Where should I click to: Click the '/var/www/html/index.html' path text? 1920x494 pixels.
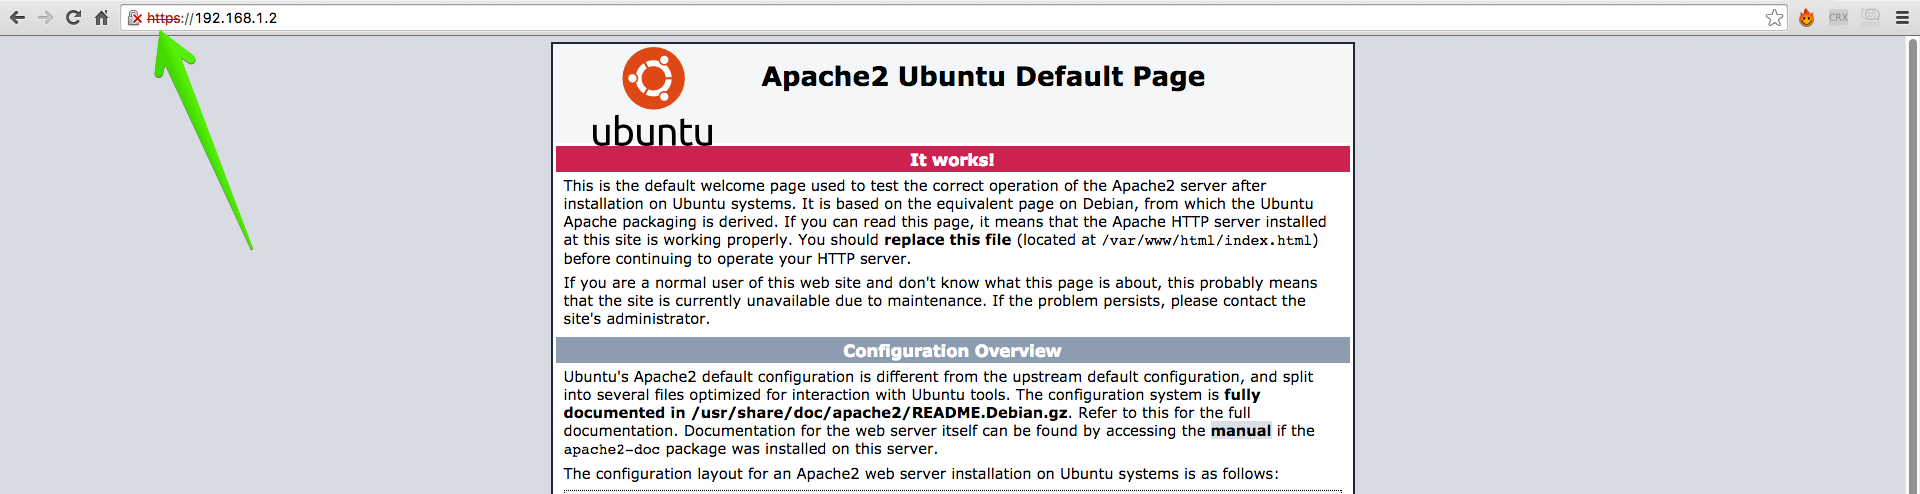(x=1207, y=241)
